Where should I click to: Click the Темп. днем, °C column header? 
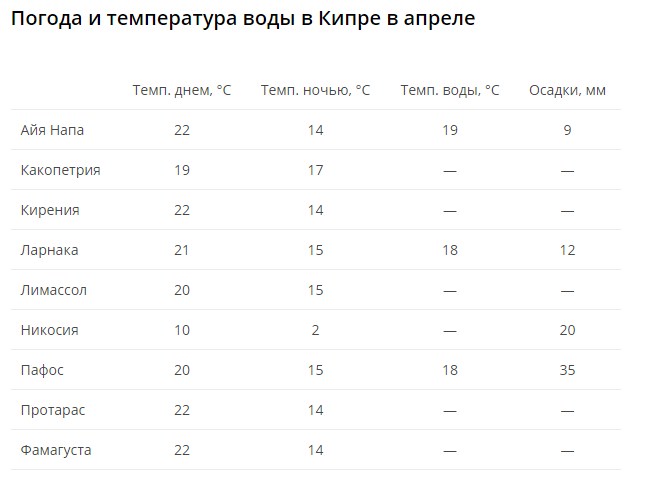pyautogui.click(x=182, y=90)
